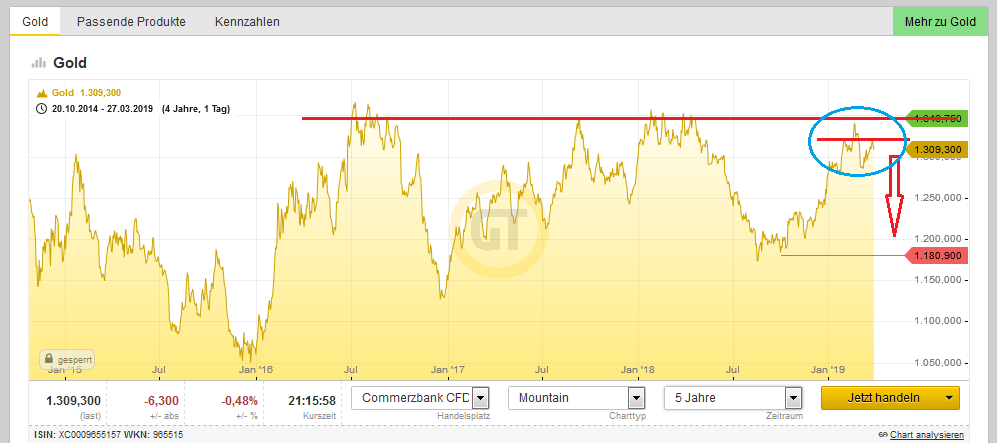Click the mountain icon in the Gold legend
Screen dimensions: 997x443
43,93
